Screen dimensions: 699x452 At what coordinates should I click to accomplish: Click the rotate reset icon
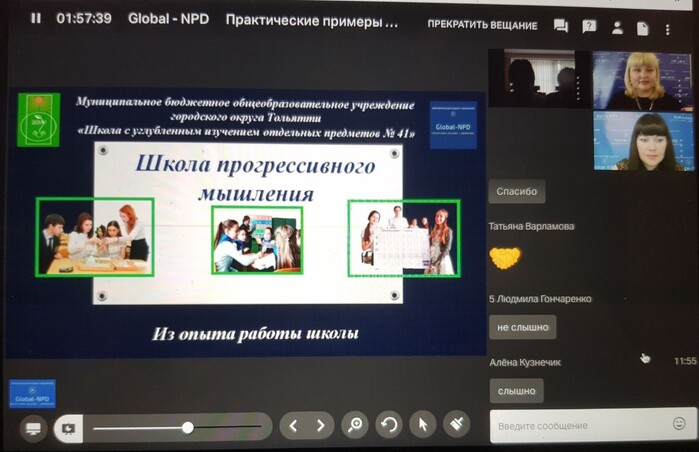tap(389, 424)
